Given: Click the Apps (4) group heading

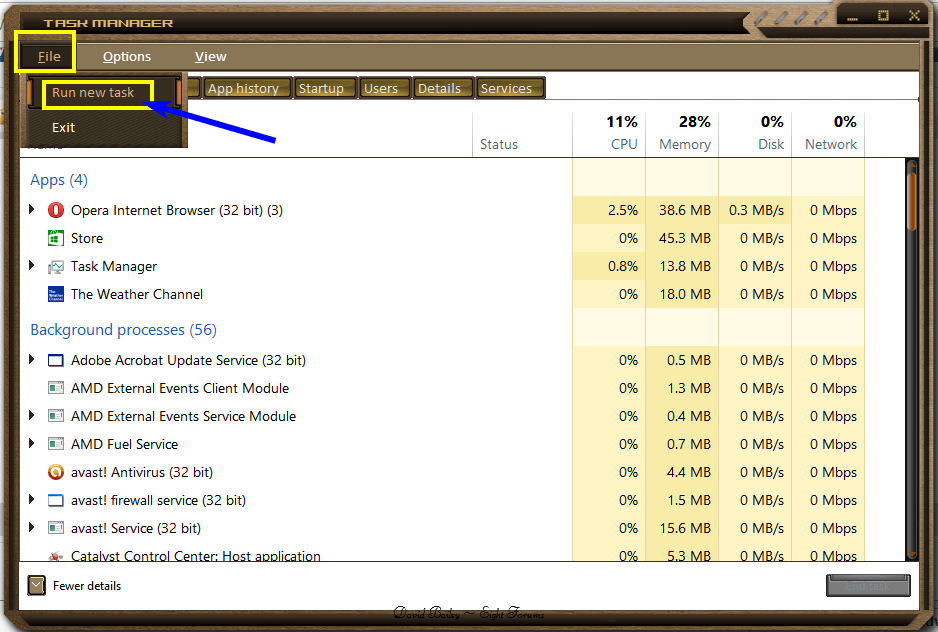Looking at the screenshot, I should click(x=59, y=180).
